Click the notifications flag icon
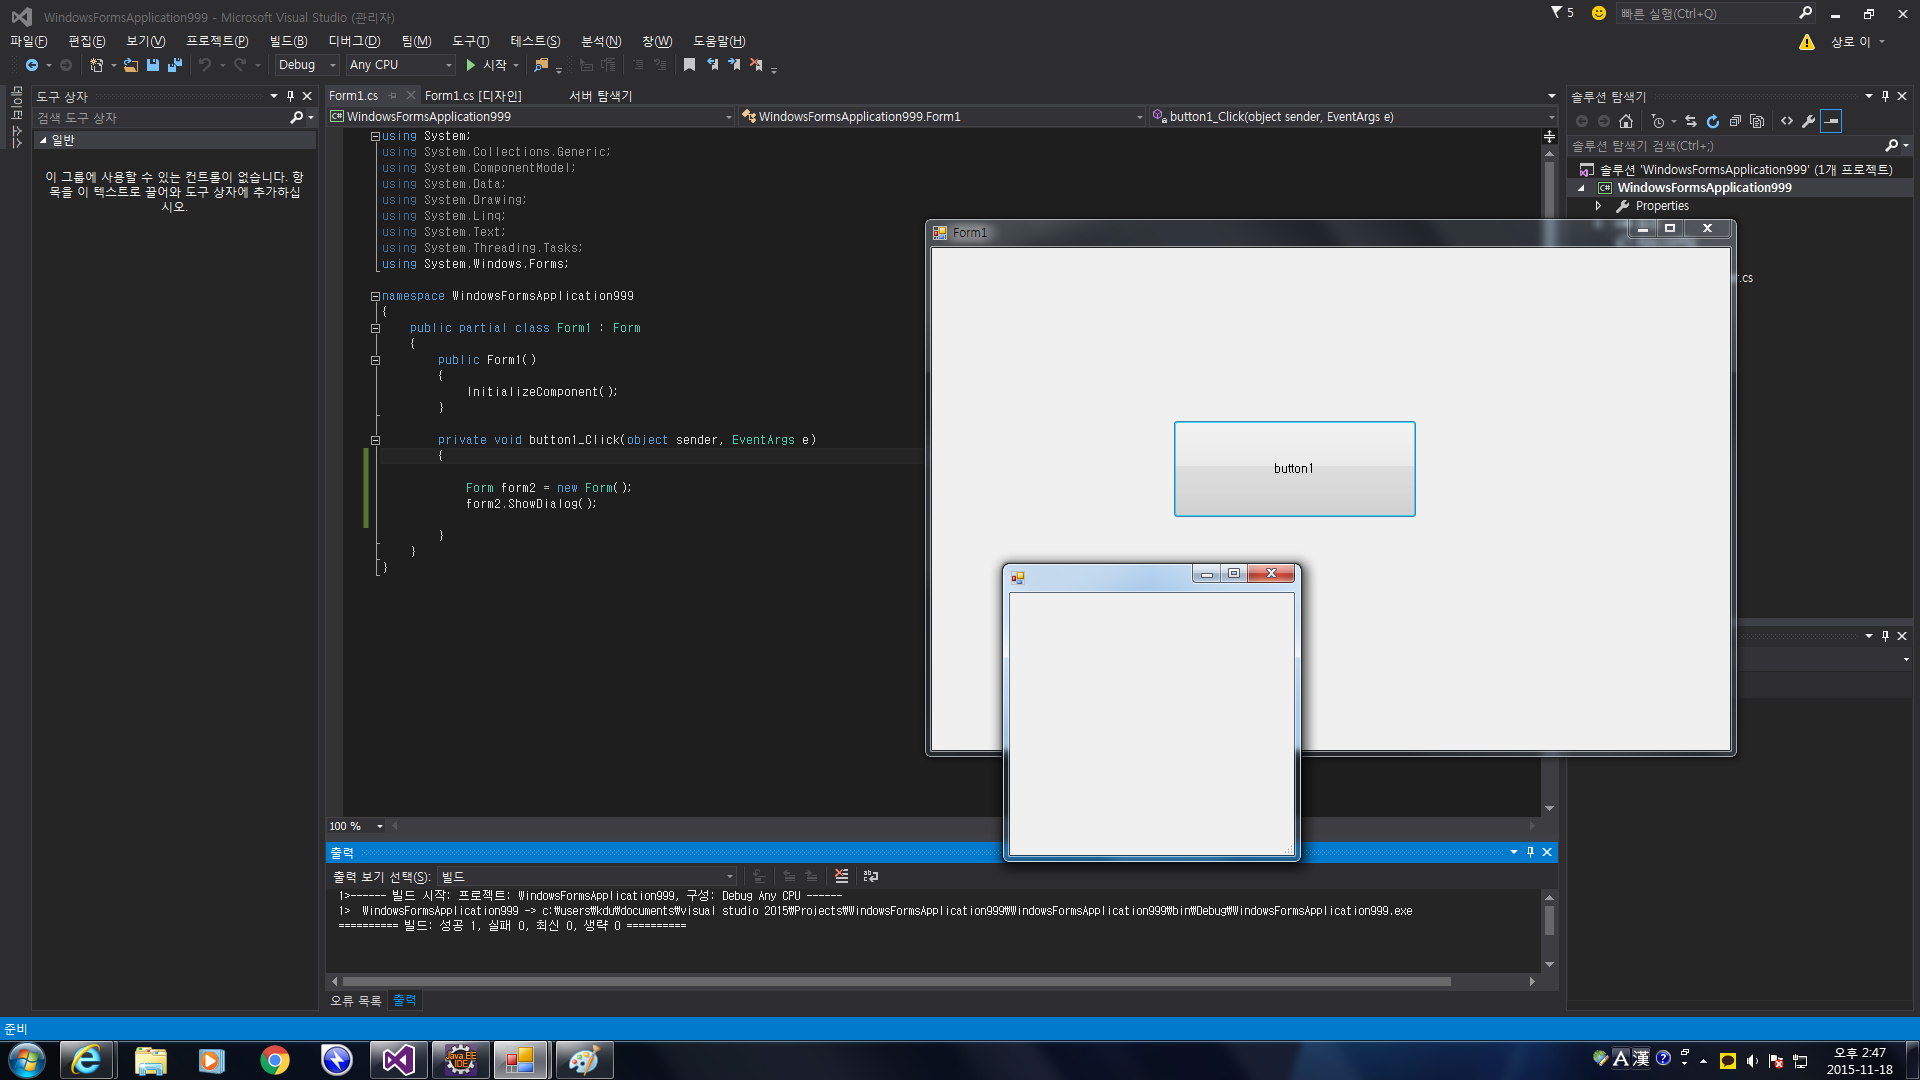The width and height of the screenshot is (1920, 1080). click(x=1557, y=13)
